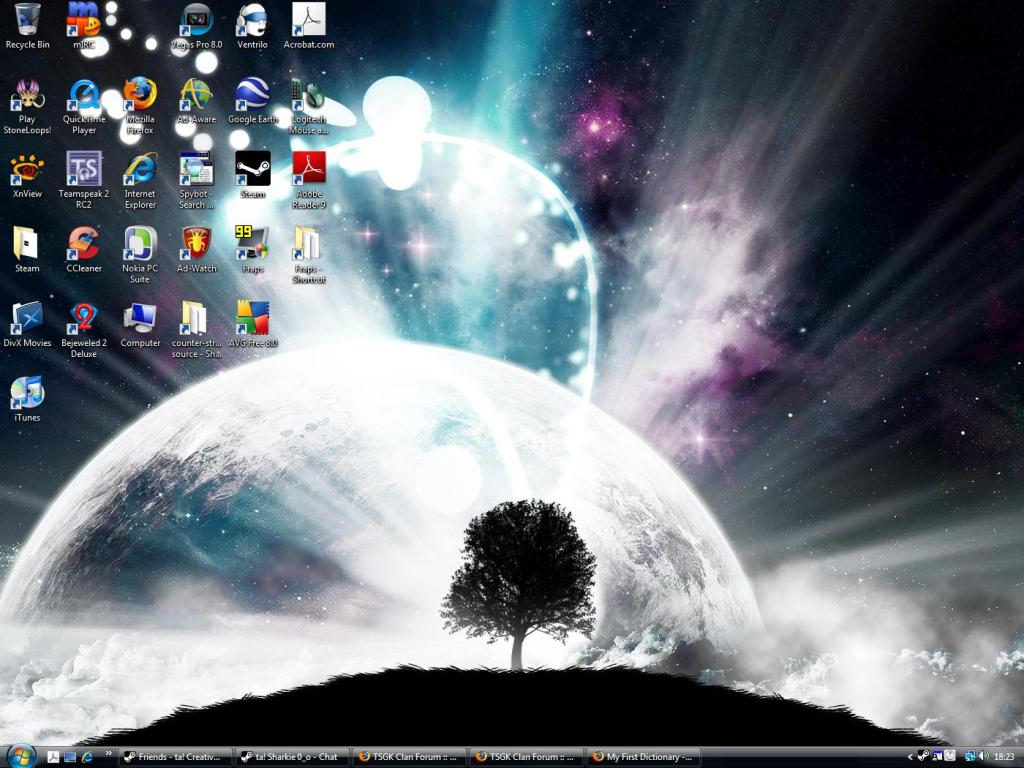The width and height of the screenshot is (1024, 768).
Task: Click the AVG Free 8.0 icon
Action: tap(252, 319)
